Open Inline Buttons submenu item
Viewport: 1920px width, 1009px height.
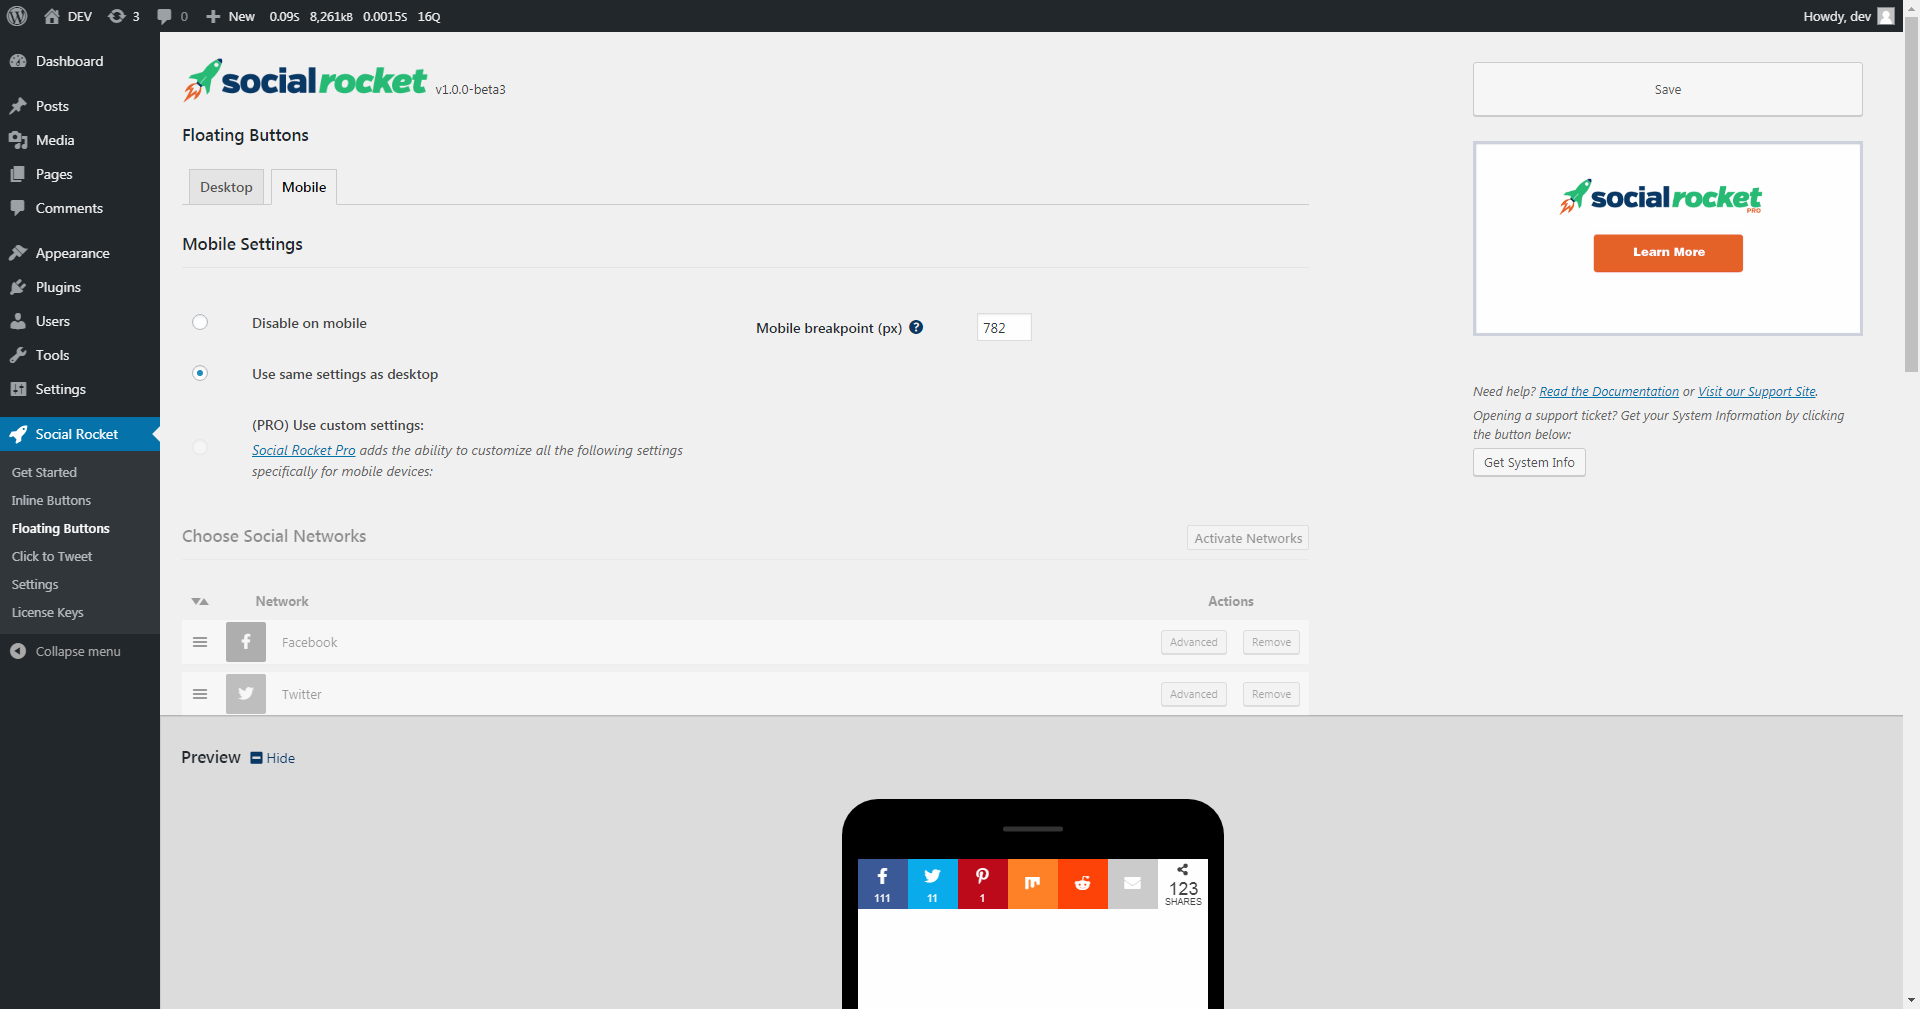click(51, 500)
